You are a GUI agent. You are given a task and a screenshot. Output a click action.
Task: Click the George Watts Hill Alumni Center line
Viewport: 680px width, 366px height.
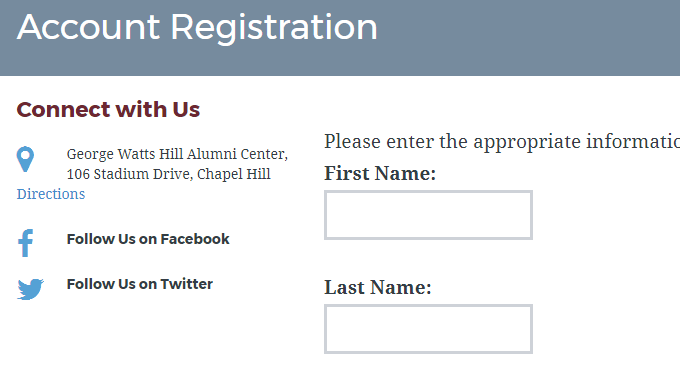177,154
